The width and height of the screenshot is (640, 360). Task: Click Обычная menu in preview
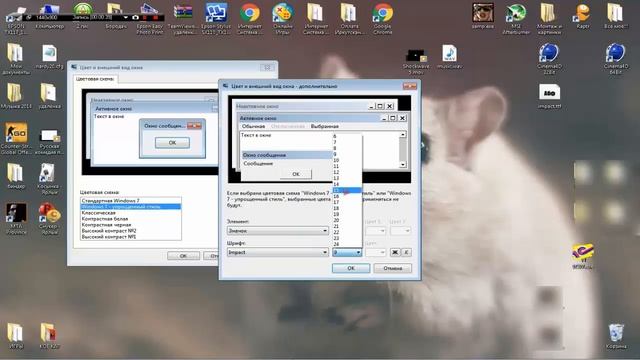253,126
